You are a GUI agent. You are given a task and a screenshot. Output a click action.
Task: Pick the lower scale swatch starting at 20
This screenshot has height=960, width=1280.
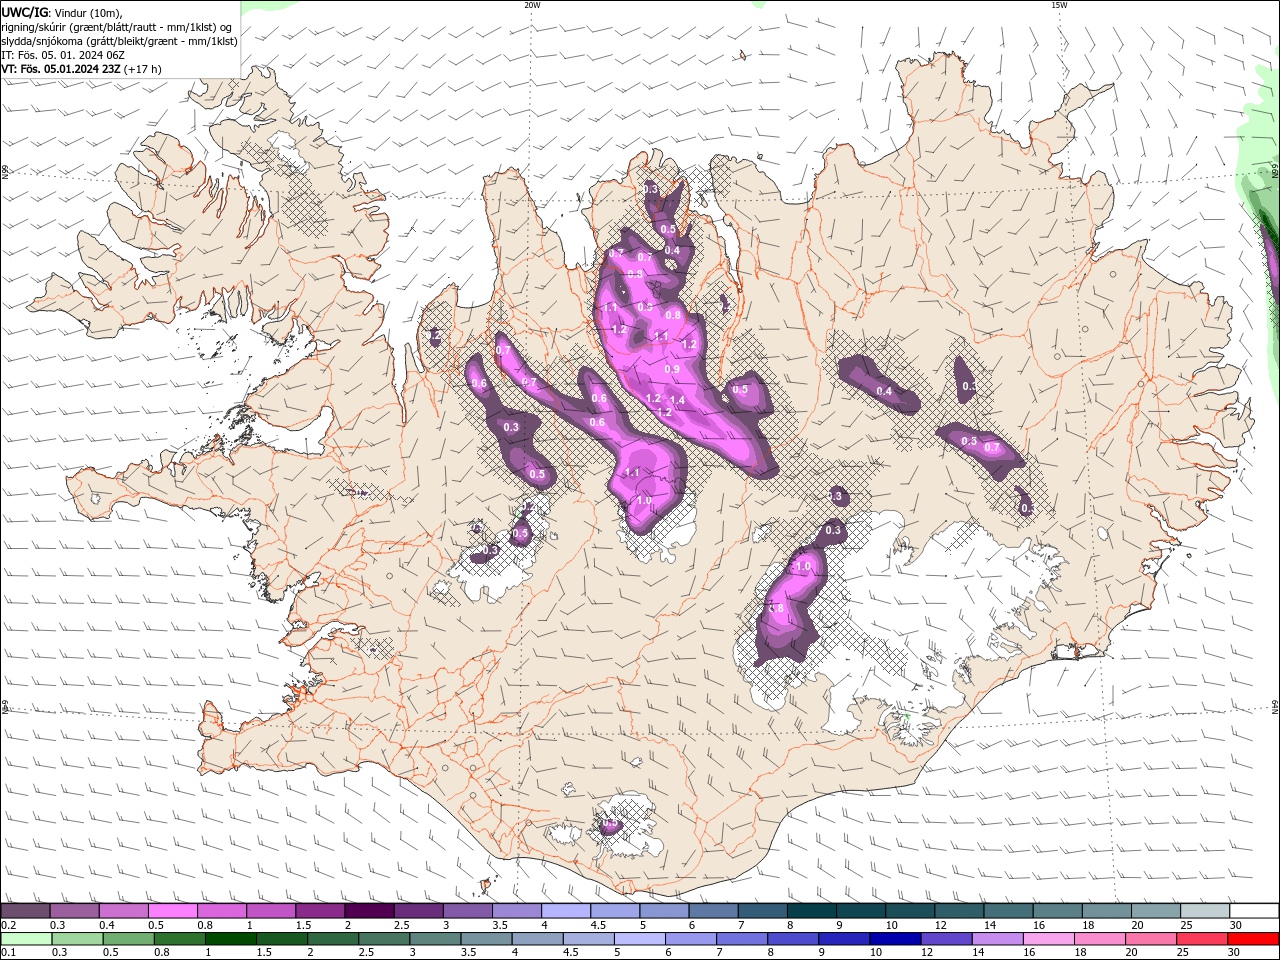(x=1152, y=938)
